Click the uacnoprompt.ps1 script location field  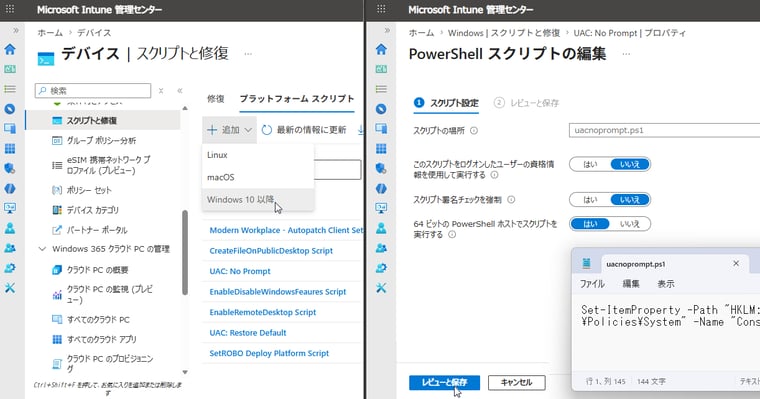[x=664, y=130]
